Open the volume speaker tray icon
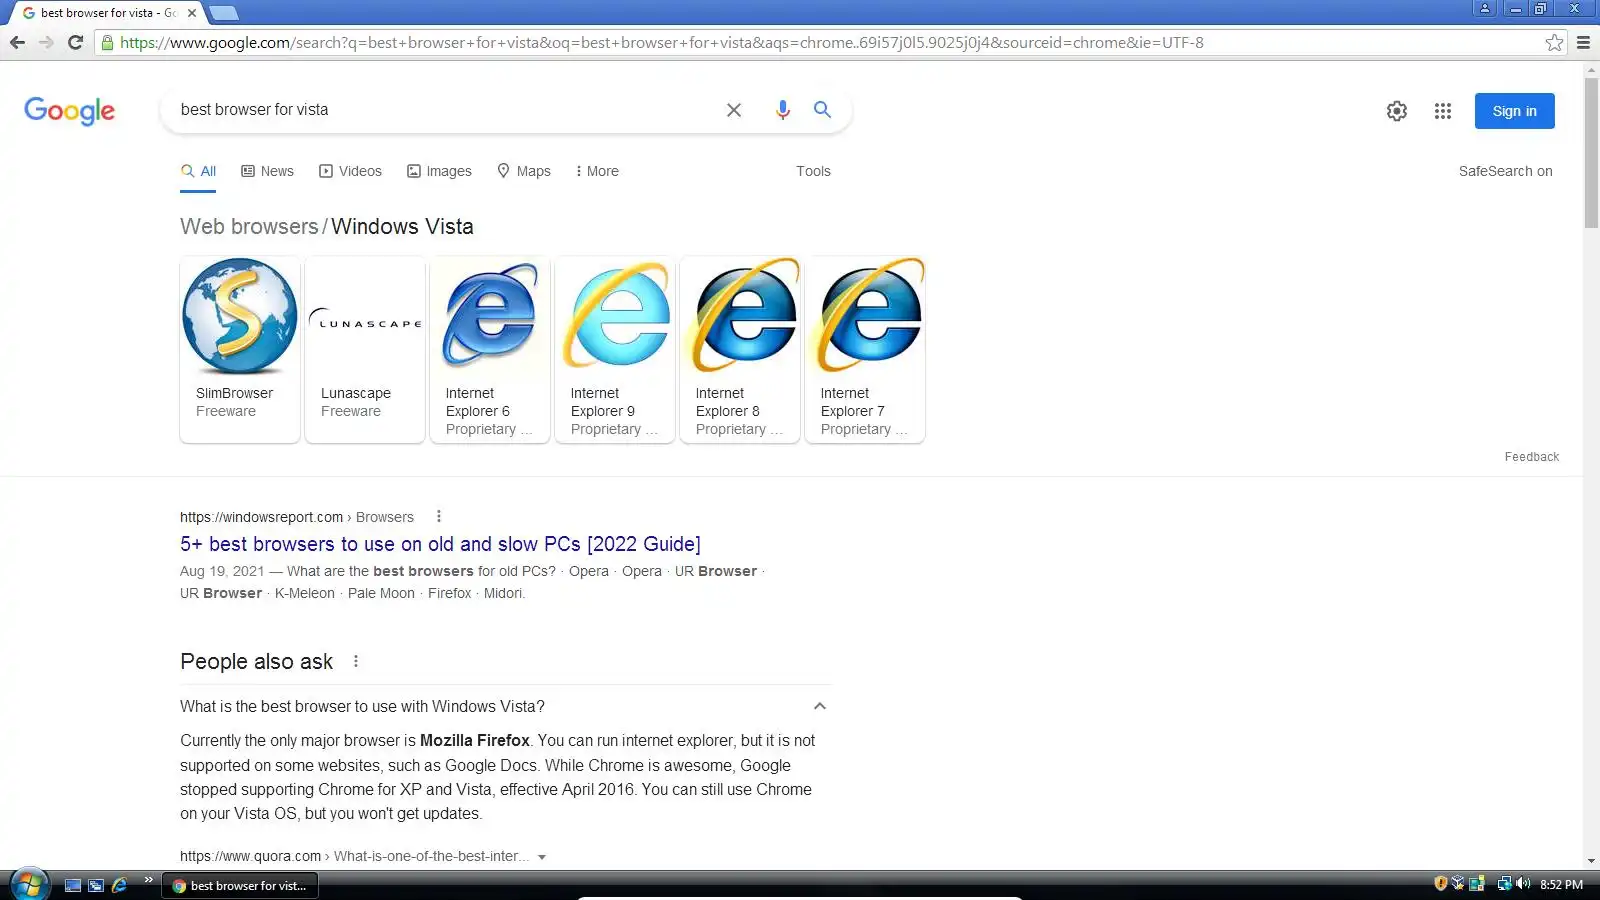This screenshot has height=900, width=1600. click(x=1523, y=884)
